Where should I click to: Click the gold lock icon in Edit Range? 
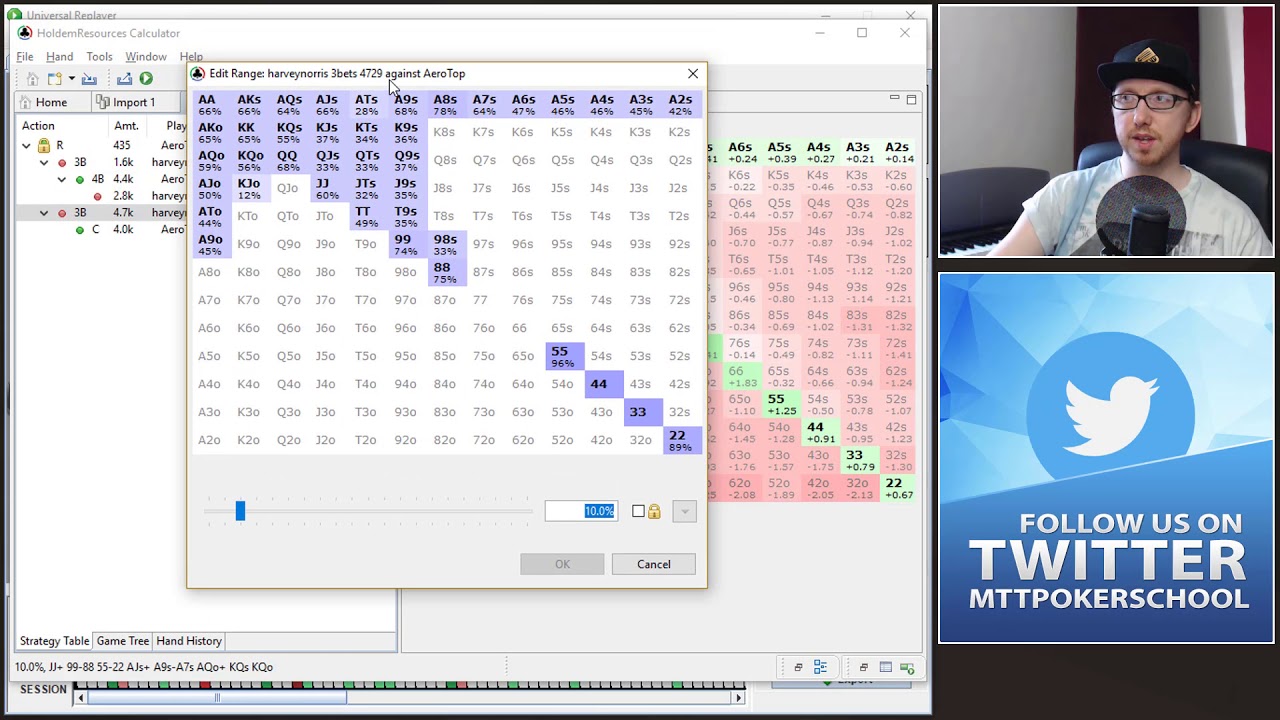(x=654, y=511)
